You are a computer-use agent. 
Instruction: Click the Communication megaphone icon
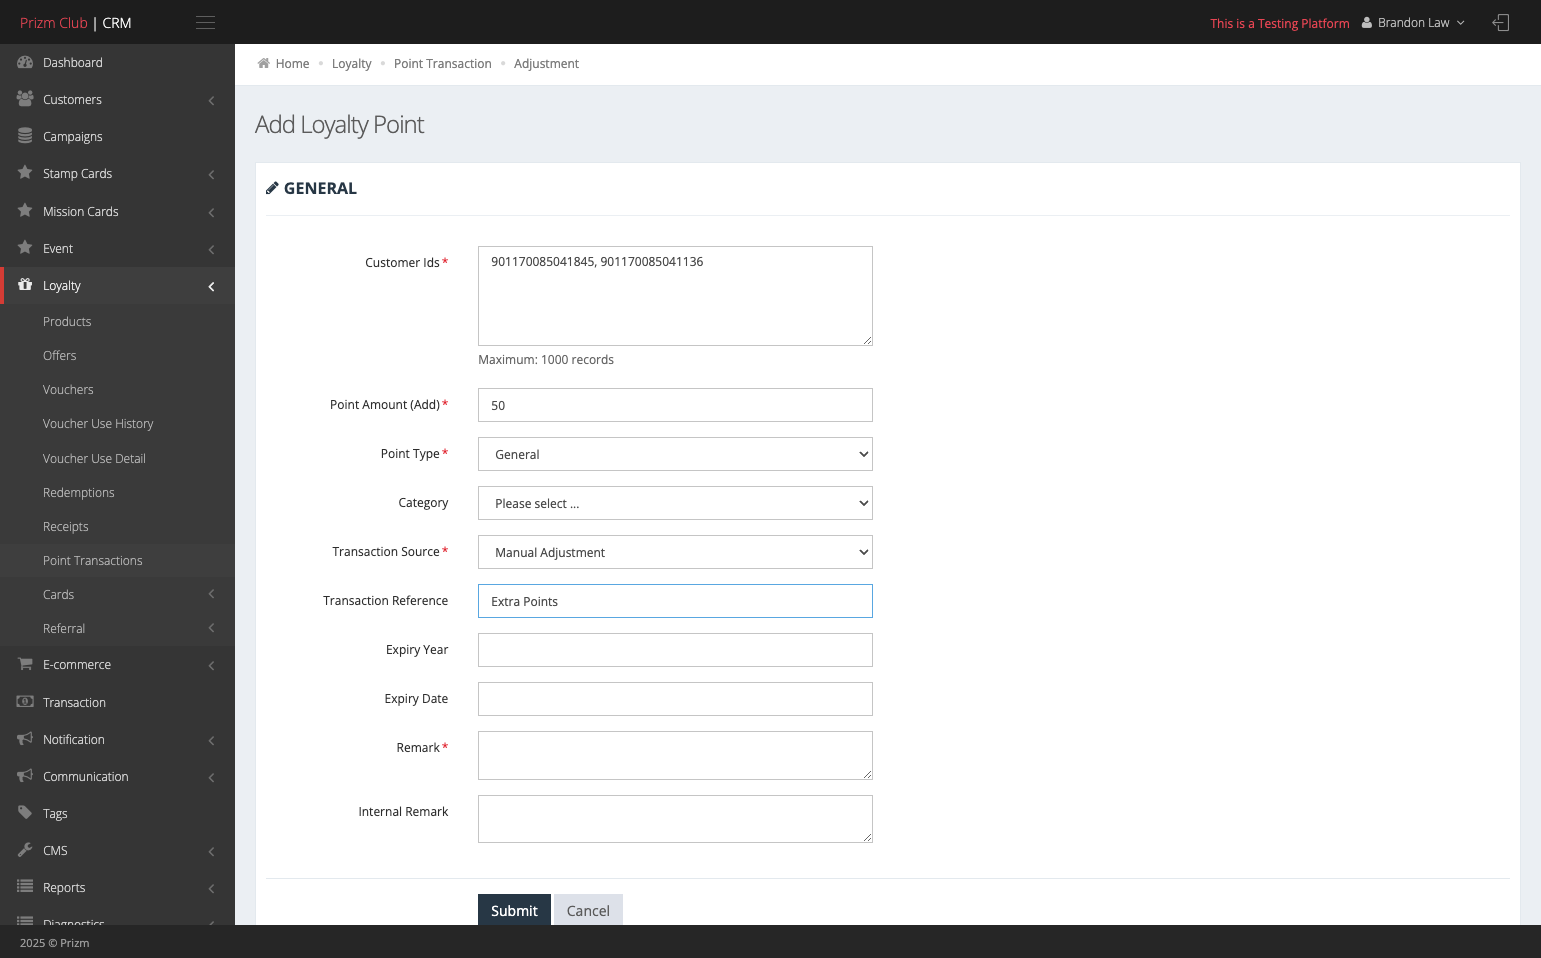(x=25, y=776)
